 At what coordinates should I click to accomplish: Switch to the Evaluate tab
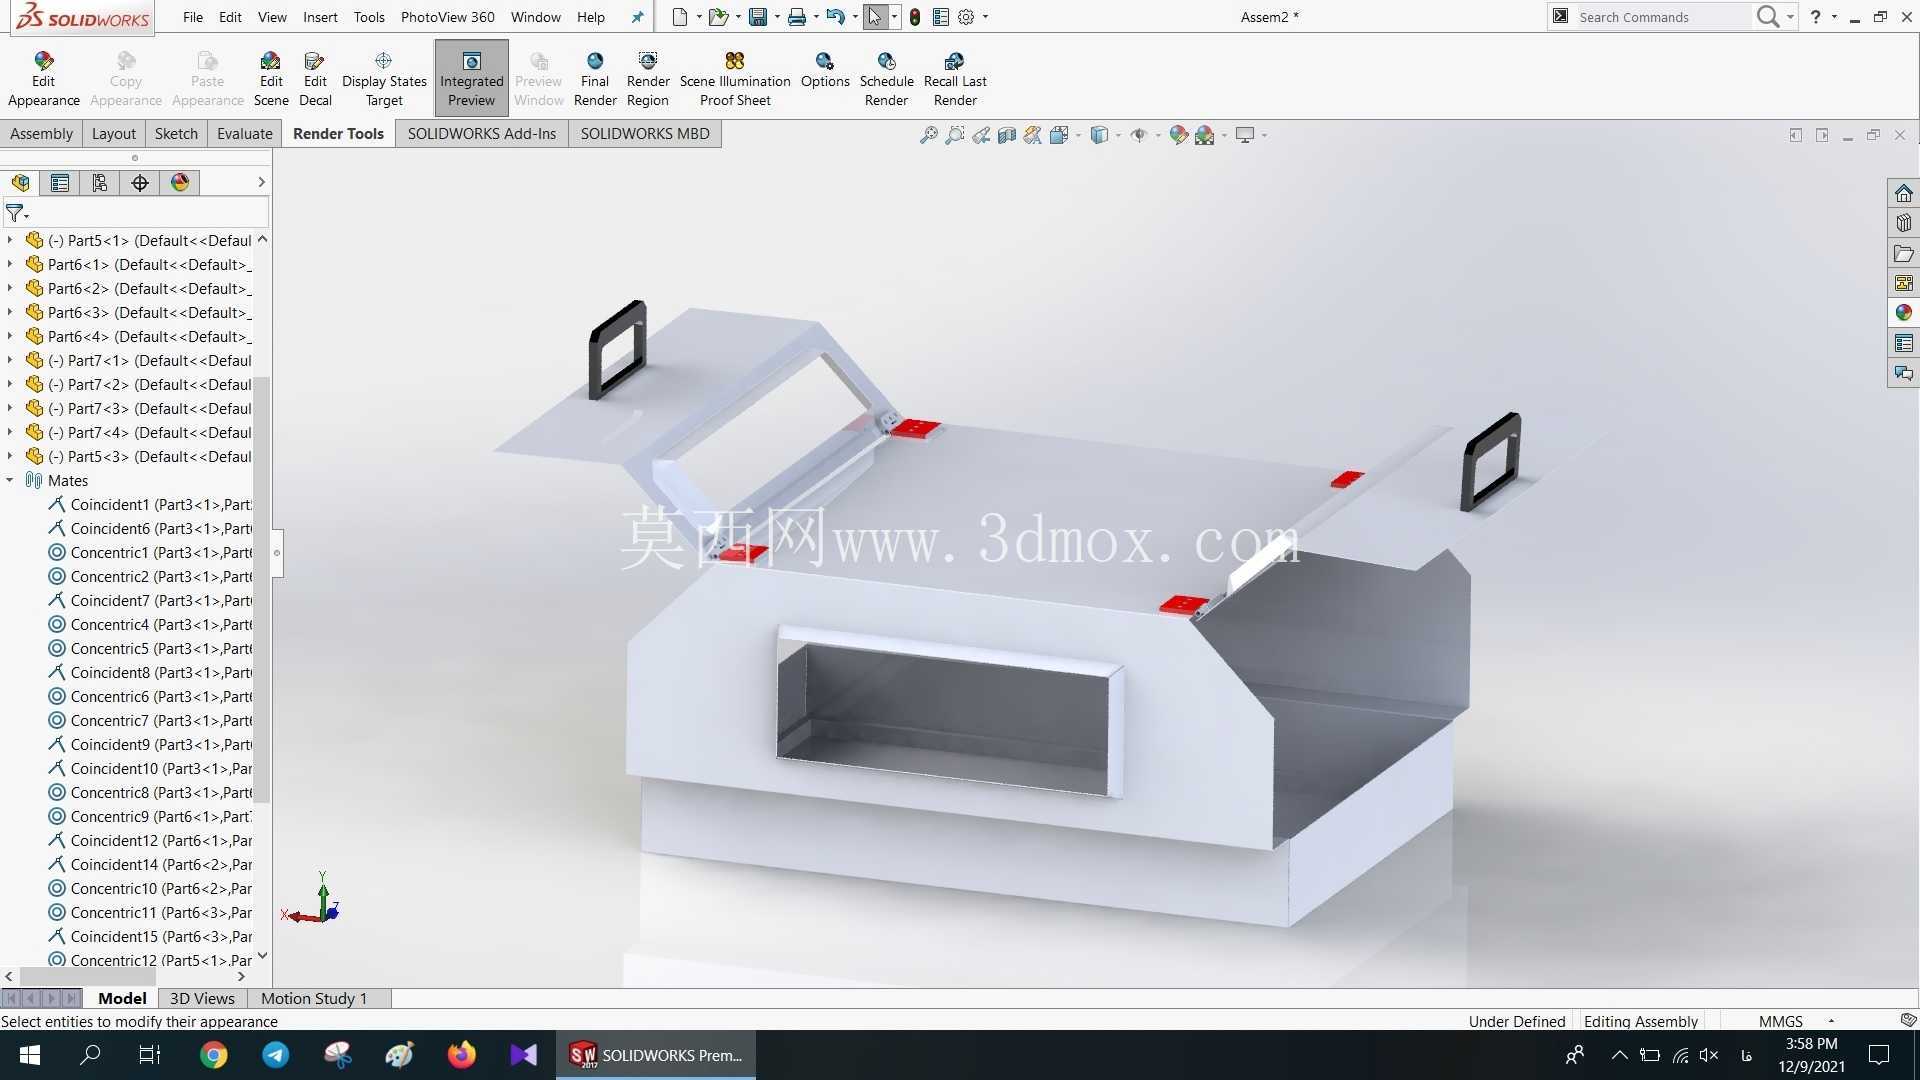click(244, 134)
